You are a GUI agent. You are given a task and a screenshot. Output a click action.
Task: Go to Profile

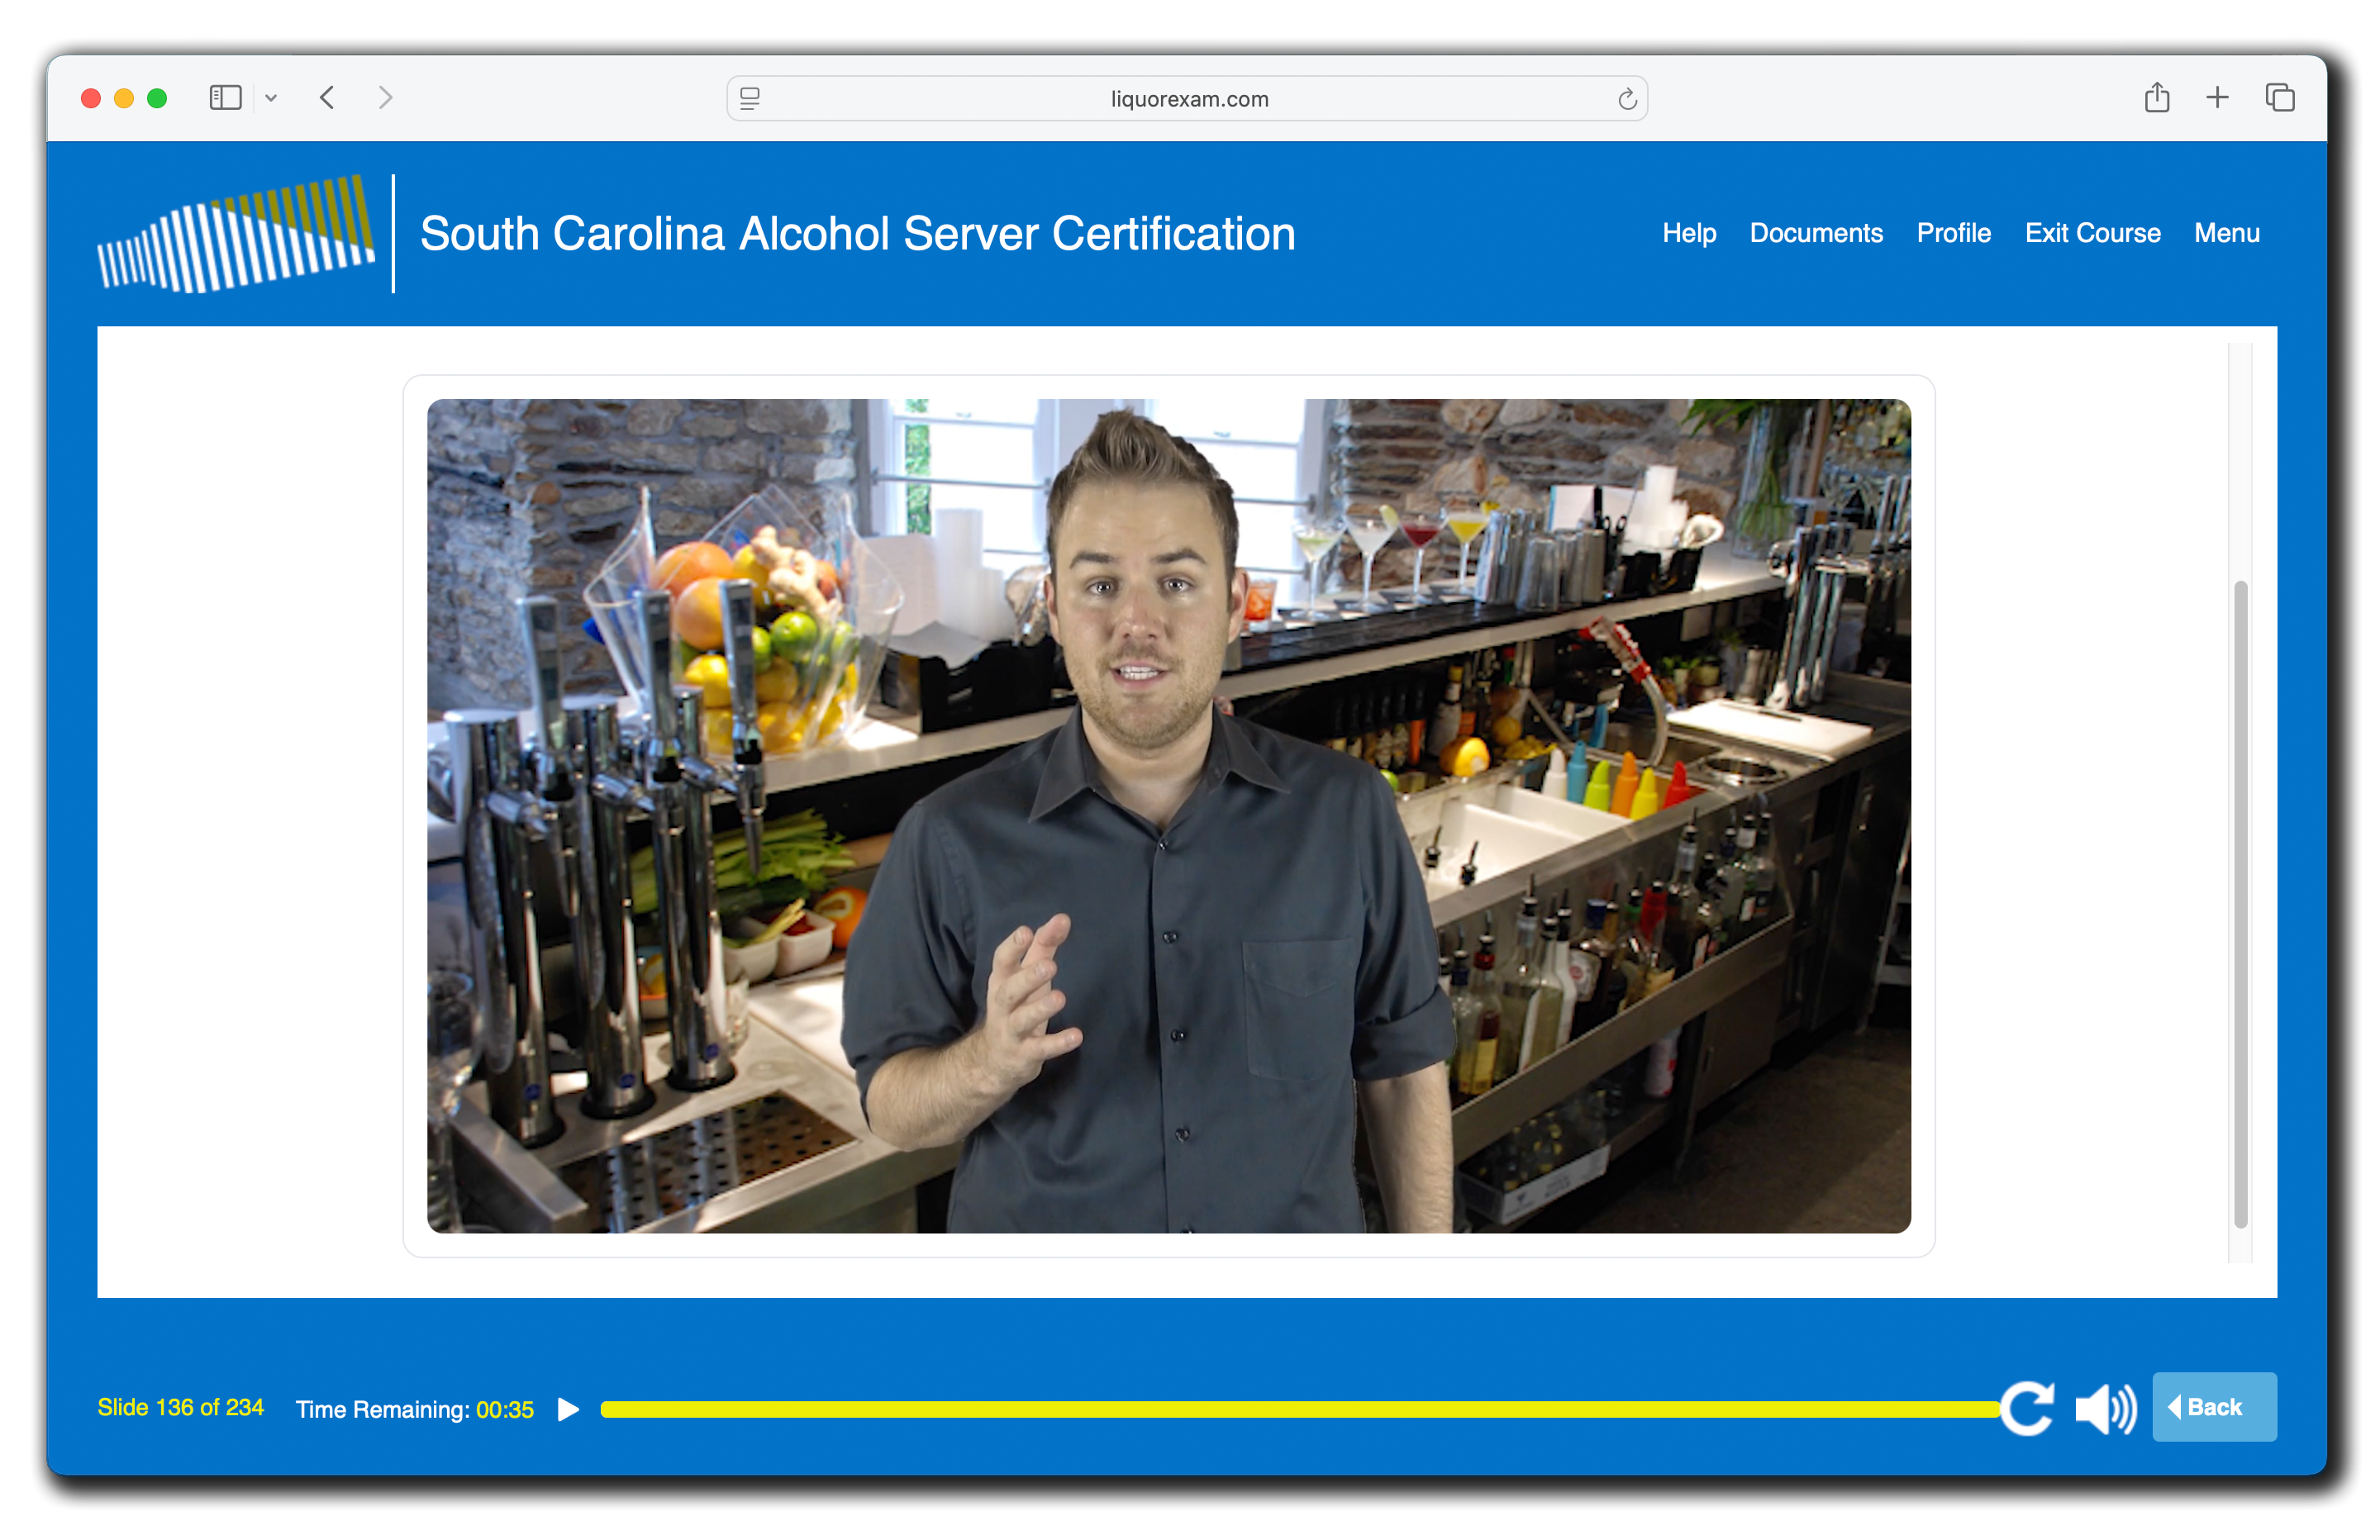point(1953,233)
